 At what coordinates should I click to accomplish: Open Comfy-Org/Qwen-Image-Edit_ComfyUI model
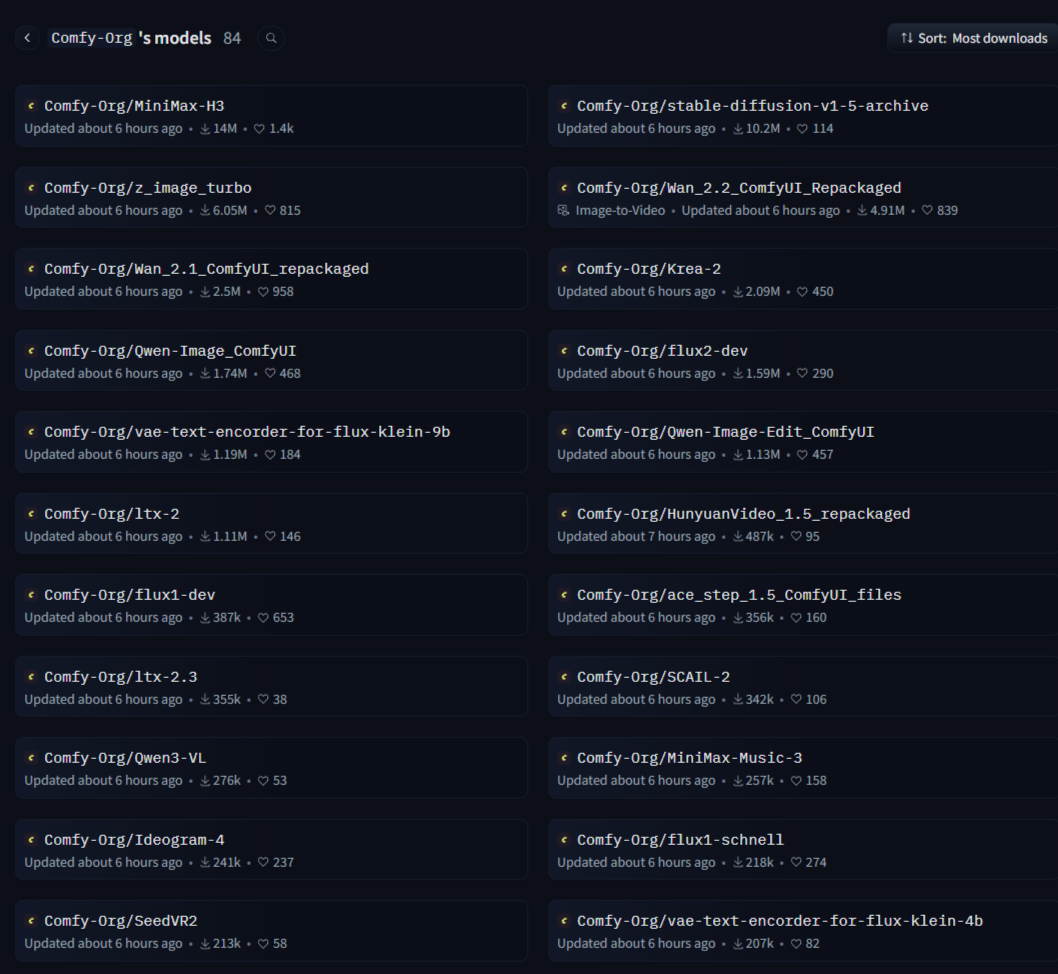tap(803, 442)
